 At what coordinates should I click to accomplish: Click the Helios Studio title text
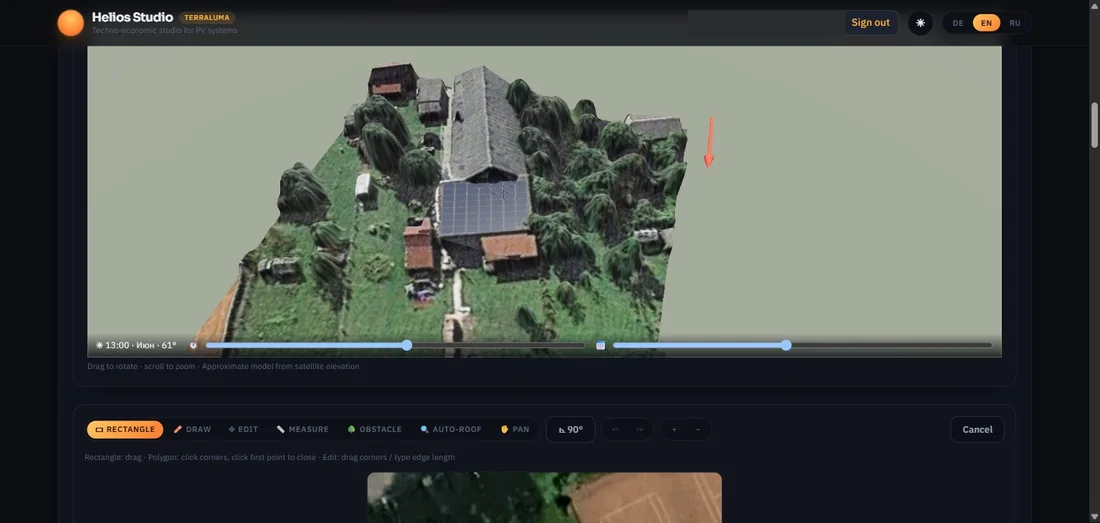(133, 17)
